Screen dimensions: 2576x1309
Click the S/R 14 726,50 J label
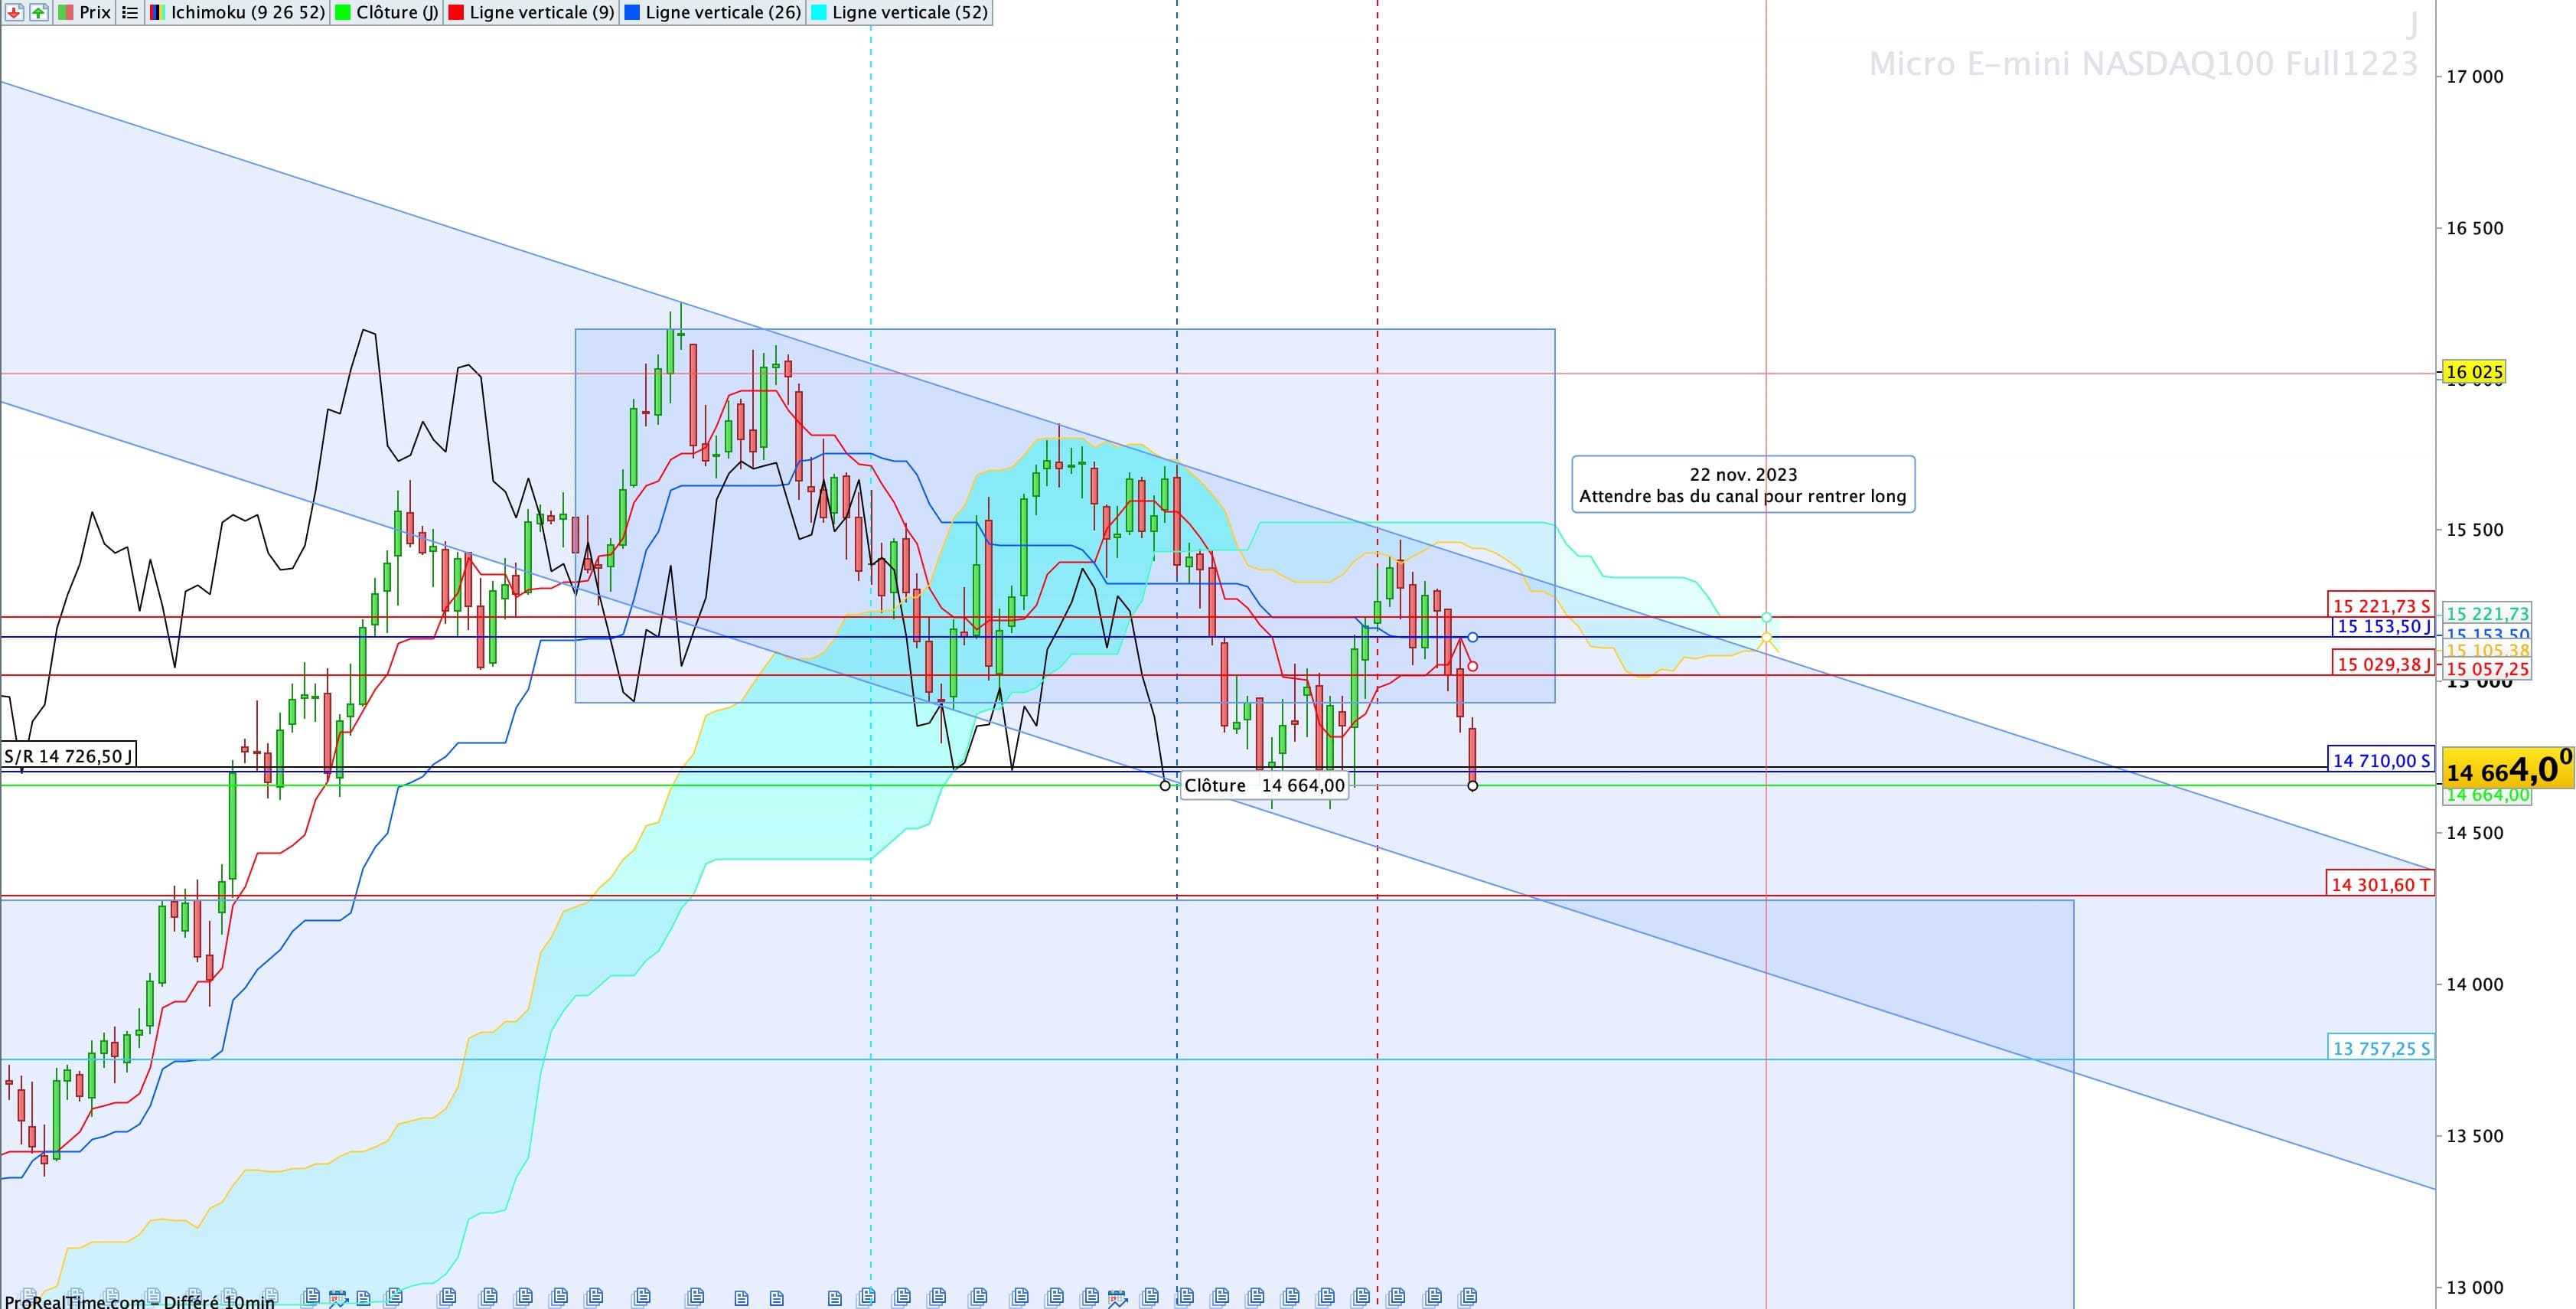(x=68, y=756)
